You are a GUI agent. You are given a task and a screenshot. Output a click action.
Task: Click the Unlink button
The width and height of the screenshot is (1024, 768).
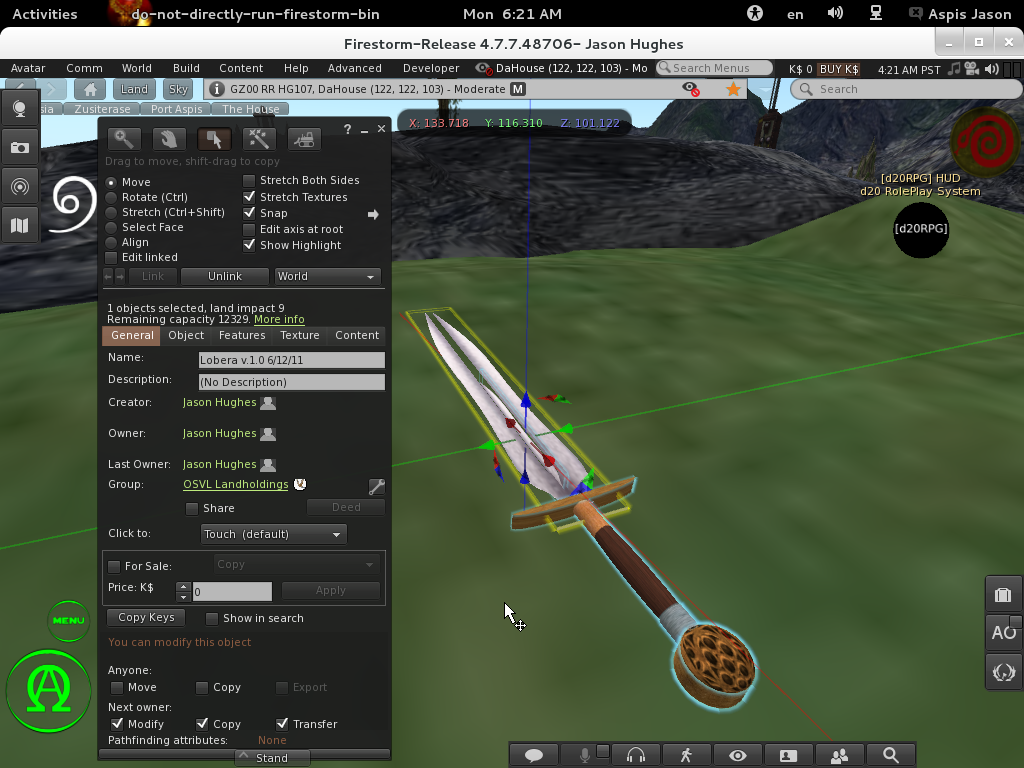click(x=225, y=276)
